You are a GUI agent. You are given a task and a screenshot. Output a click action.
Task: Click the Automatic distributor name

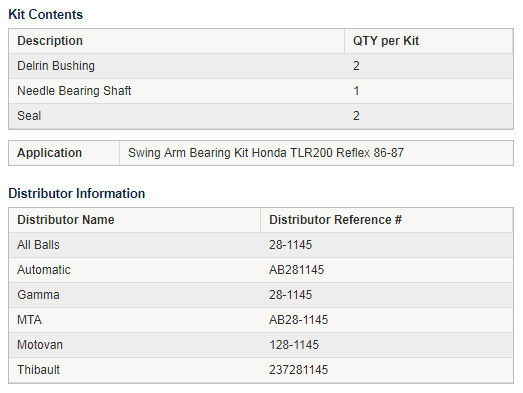(44, 270)
